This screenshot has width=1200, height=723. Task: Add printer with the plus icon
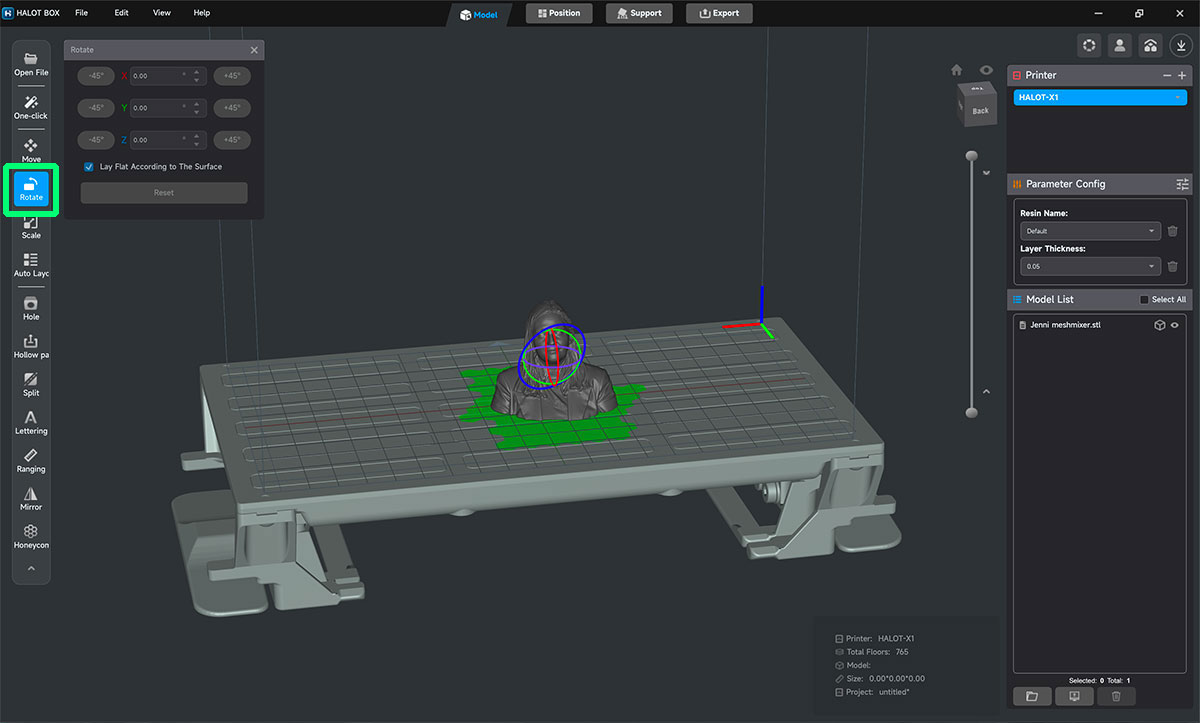pyautogui.click(x=1182, y=75)
